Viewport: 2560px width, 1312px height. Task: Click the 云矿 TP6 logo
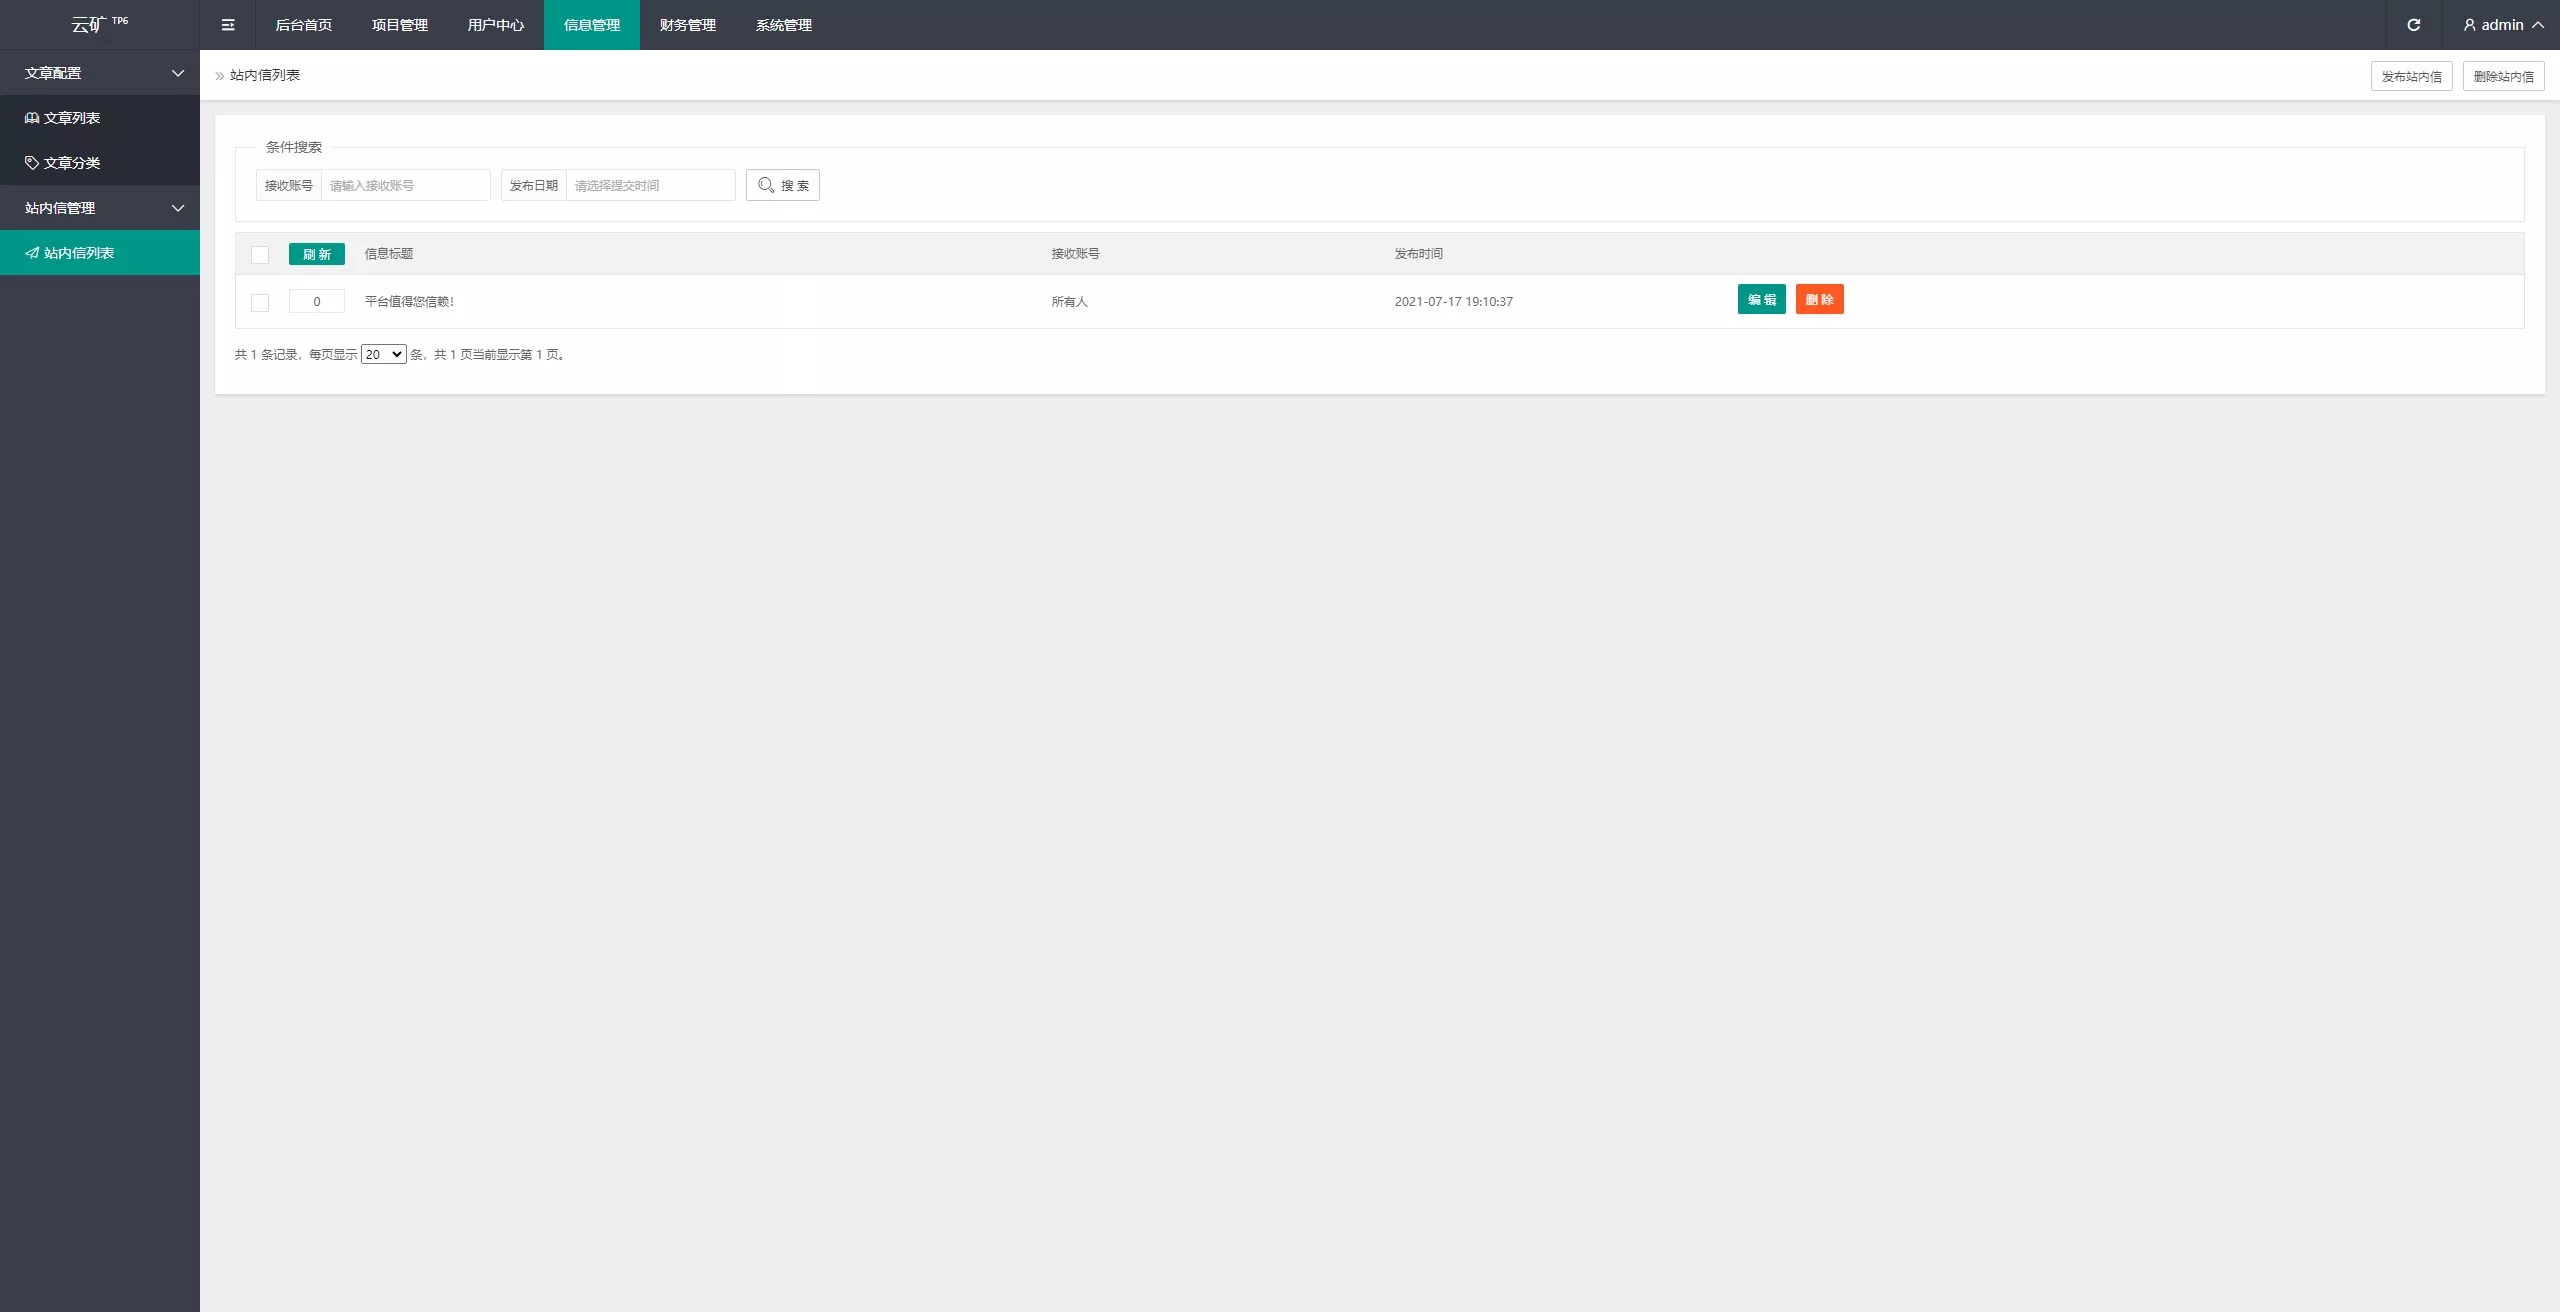click(99, 24)
